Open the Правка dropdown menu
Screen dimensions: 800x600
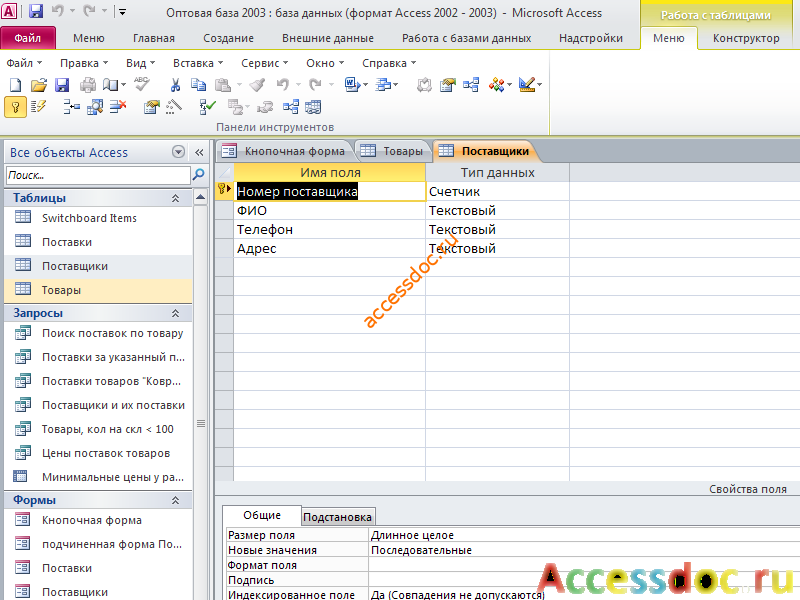84,63
